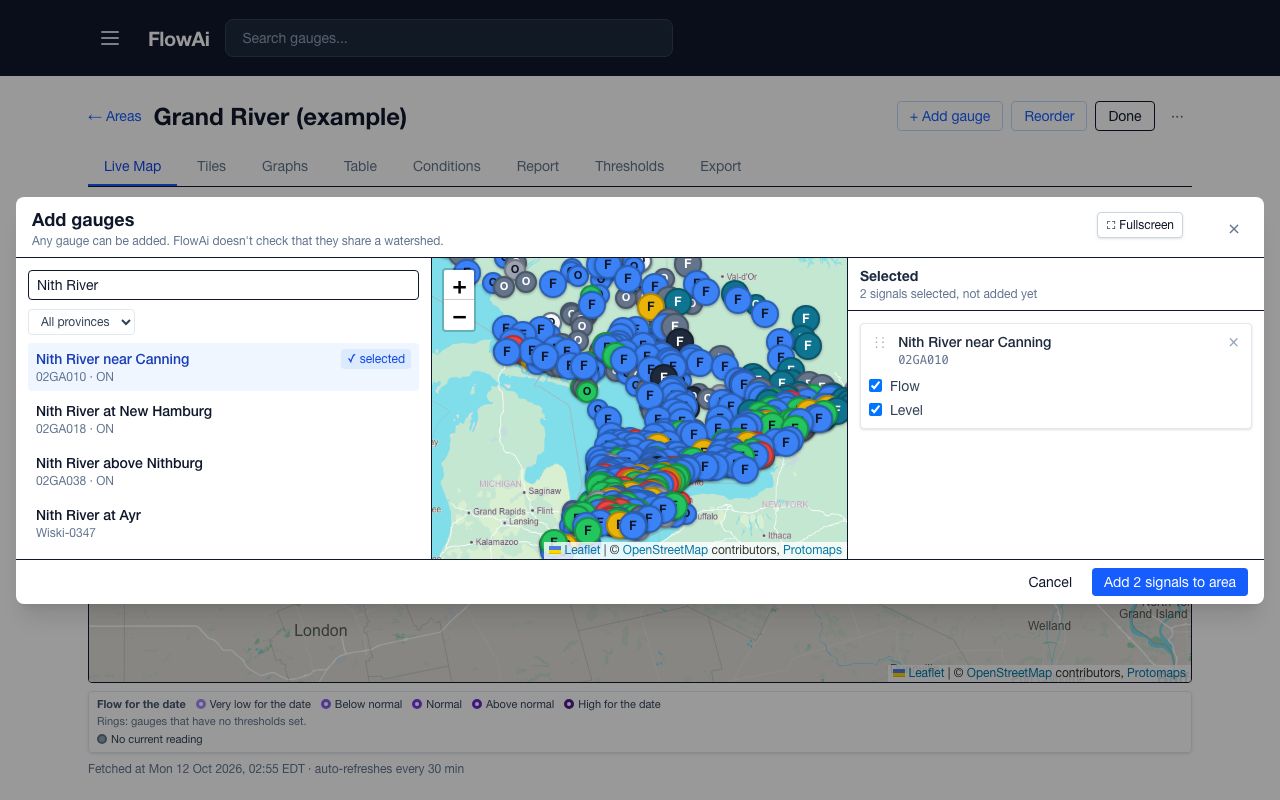
Task: Open the OpenStreetMap link in the dialog map
Action: pyautogui.click(x=665, y=550)
